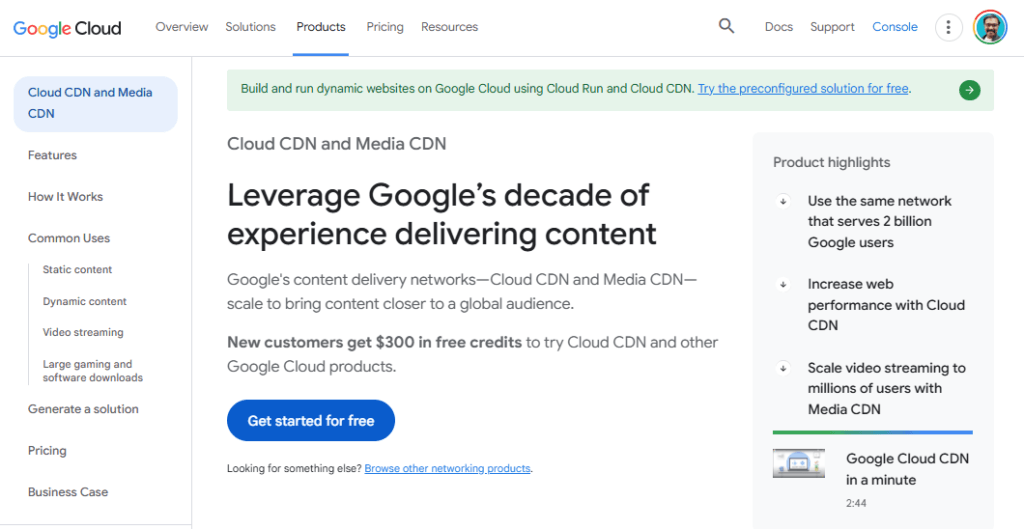Click the 'Product highlights' heading
This screenshot has width=1024, height=529.
click(831, 162)
